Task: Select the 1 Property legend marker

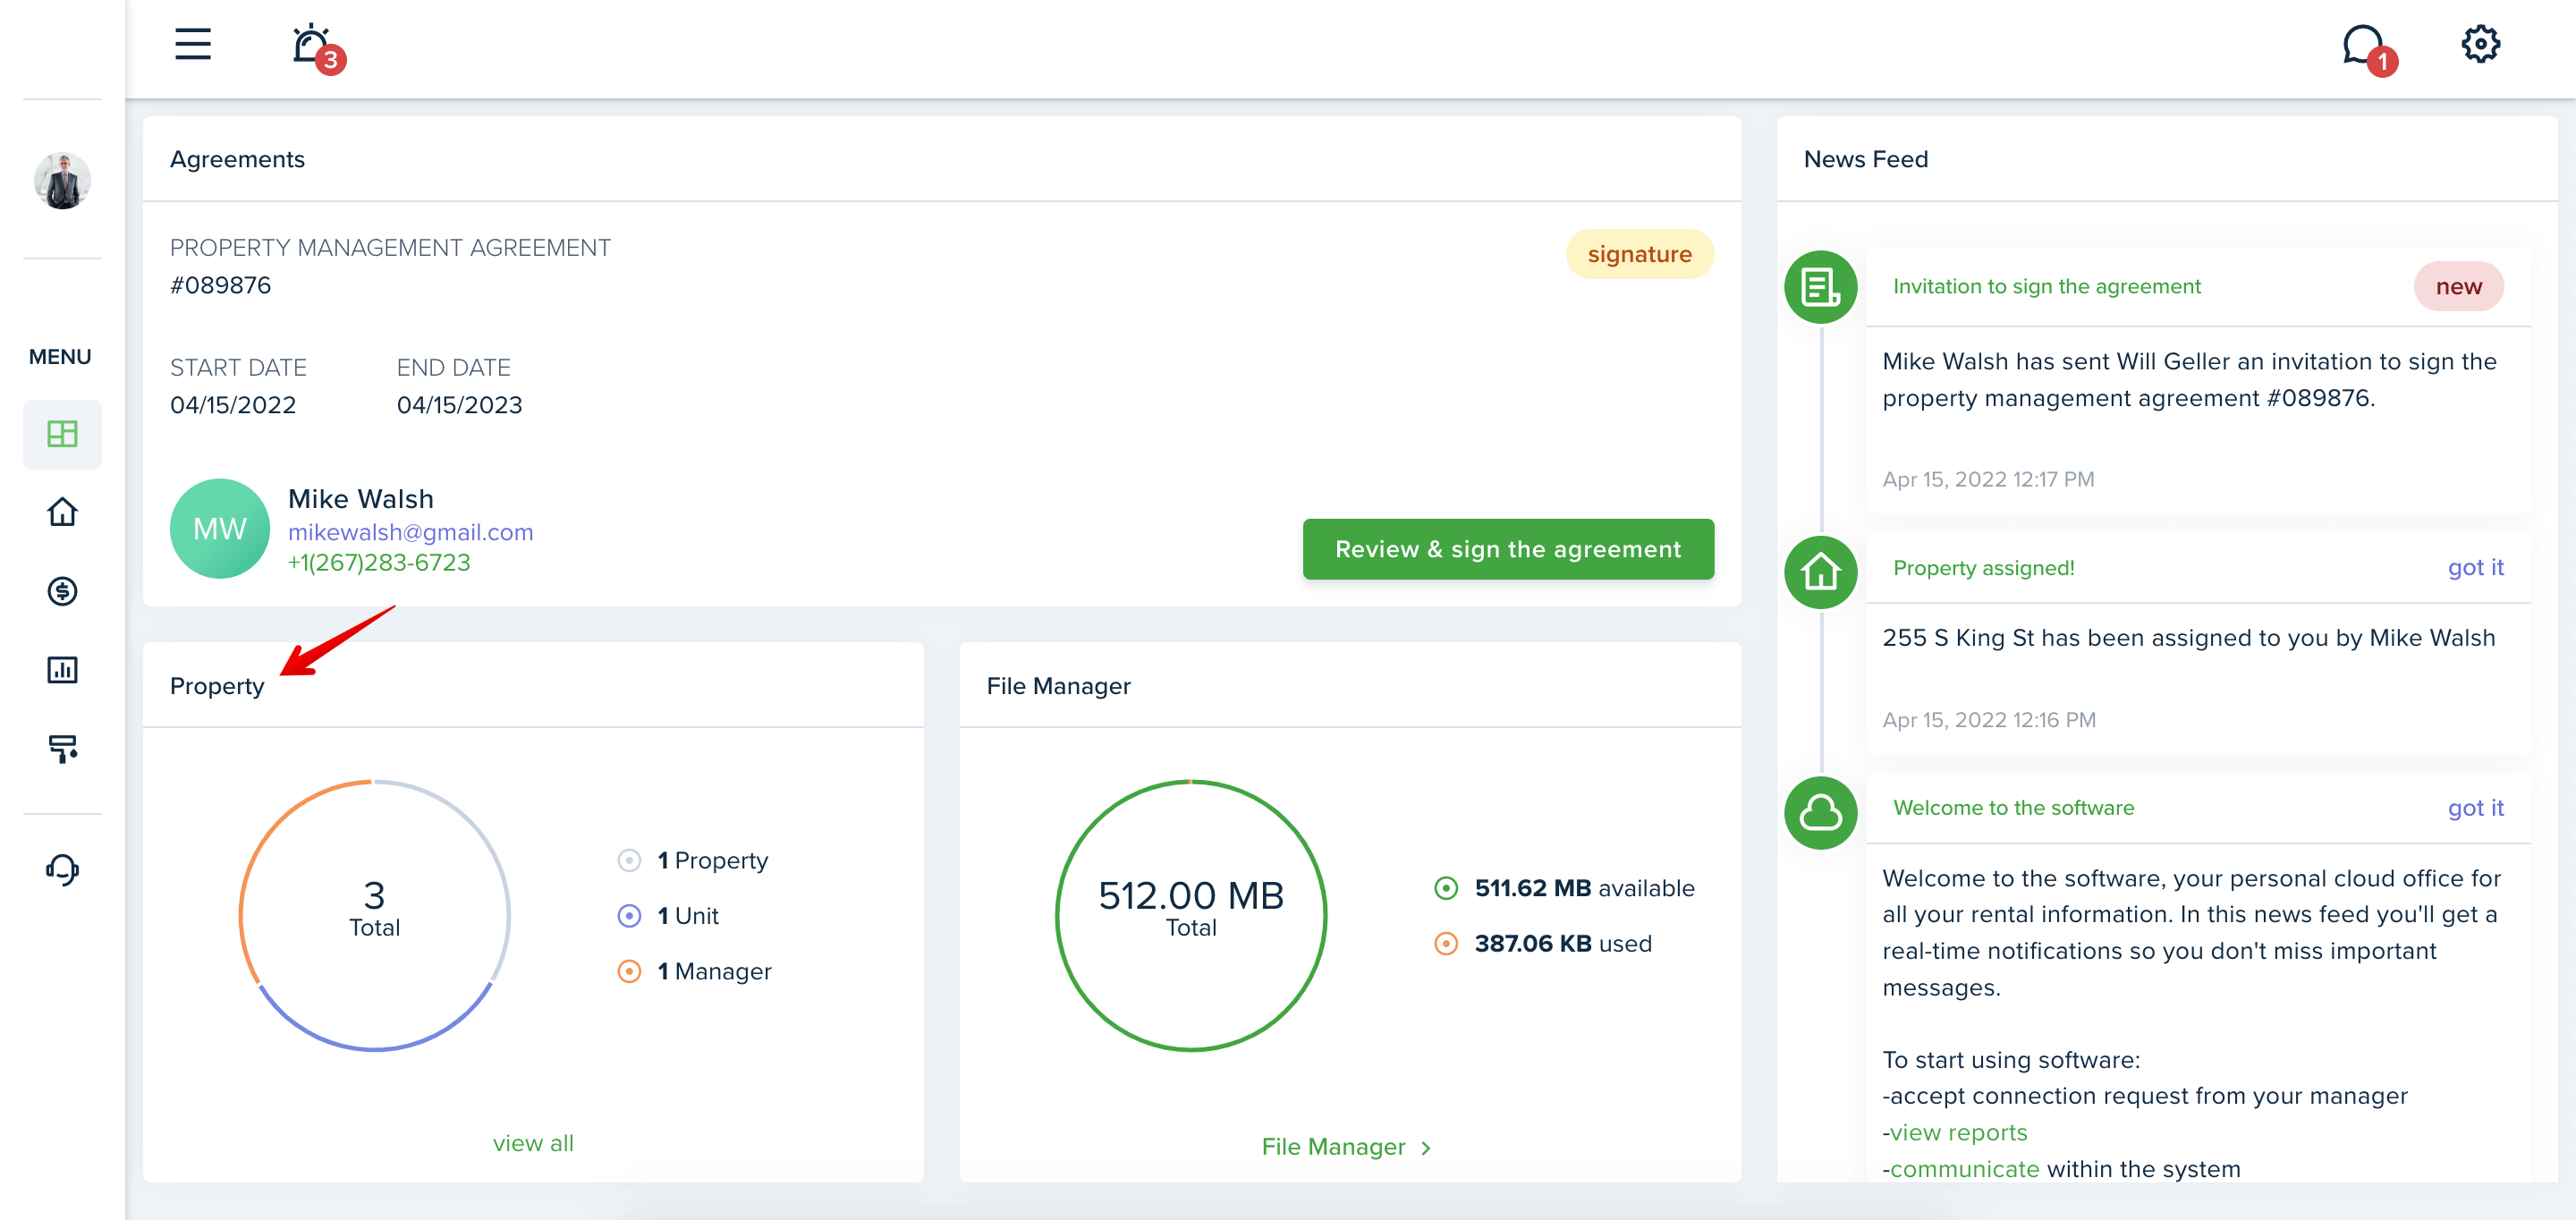Action: tap(629, 860)
